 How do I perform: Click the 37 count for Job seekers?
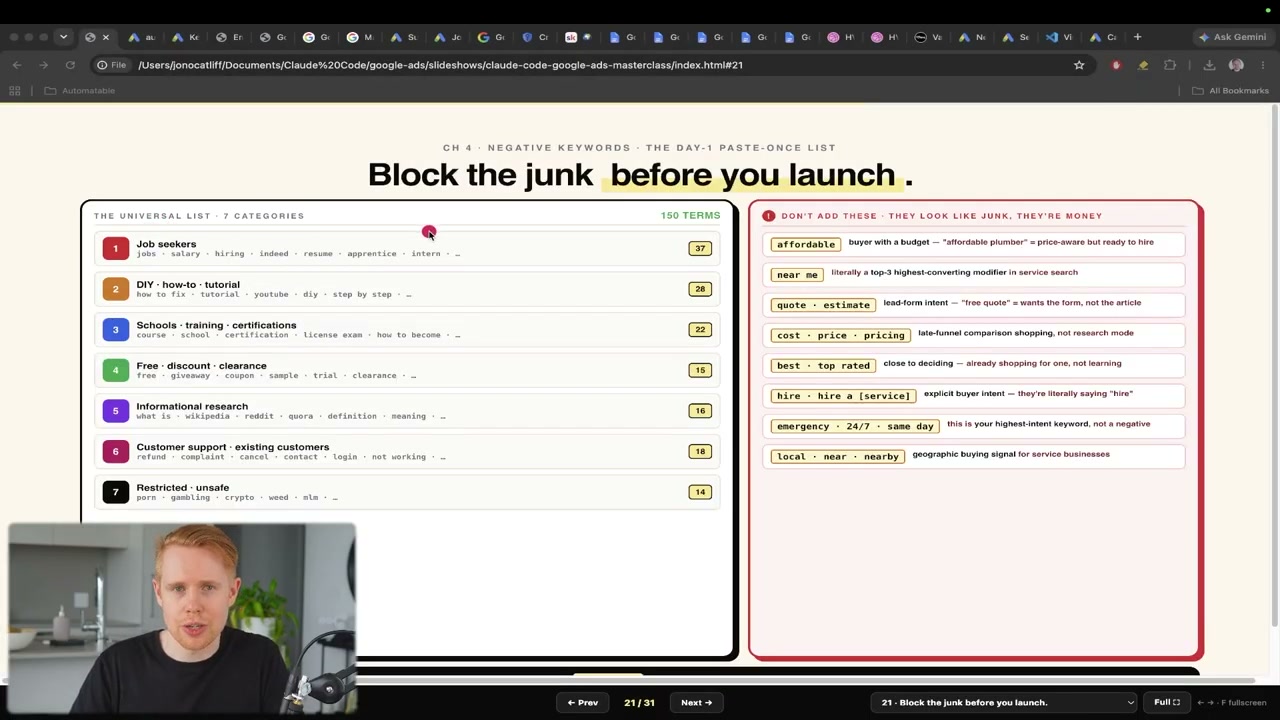coord(700,248)
